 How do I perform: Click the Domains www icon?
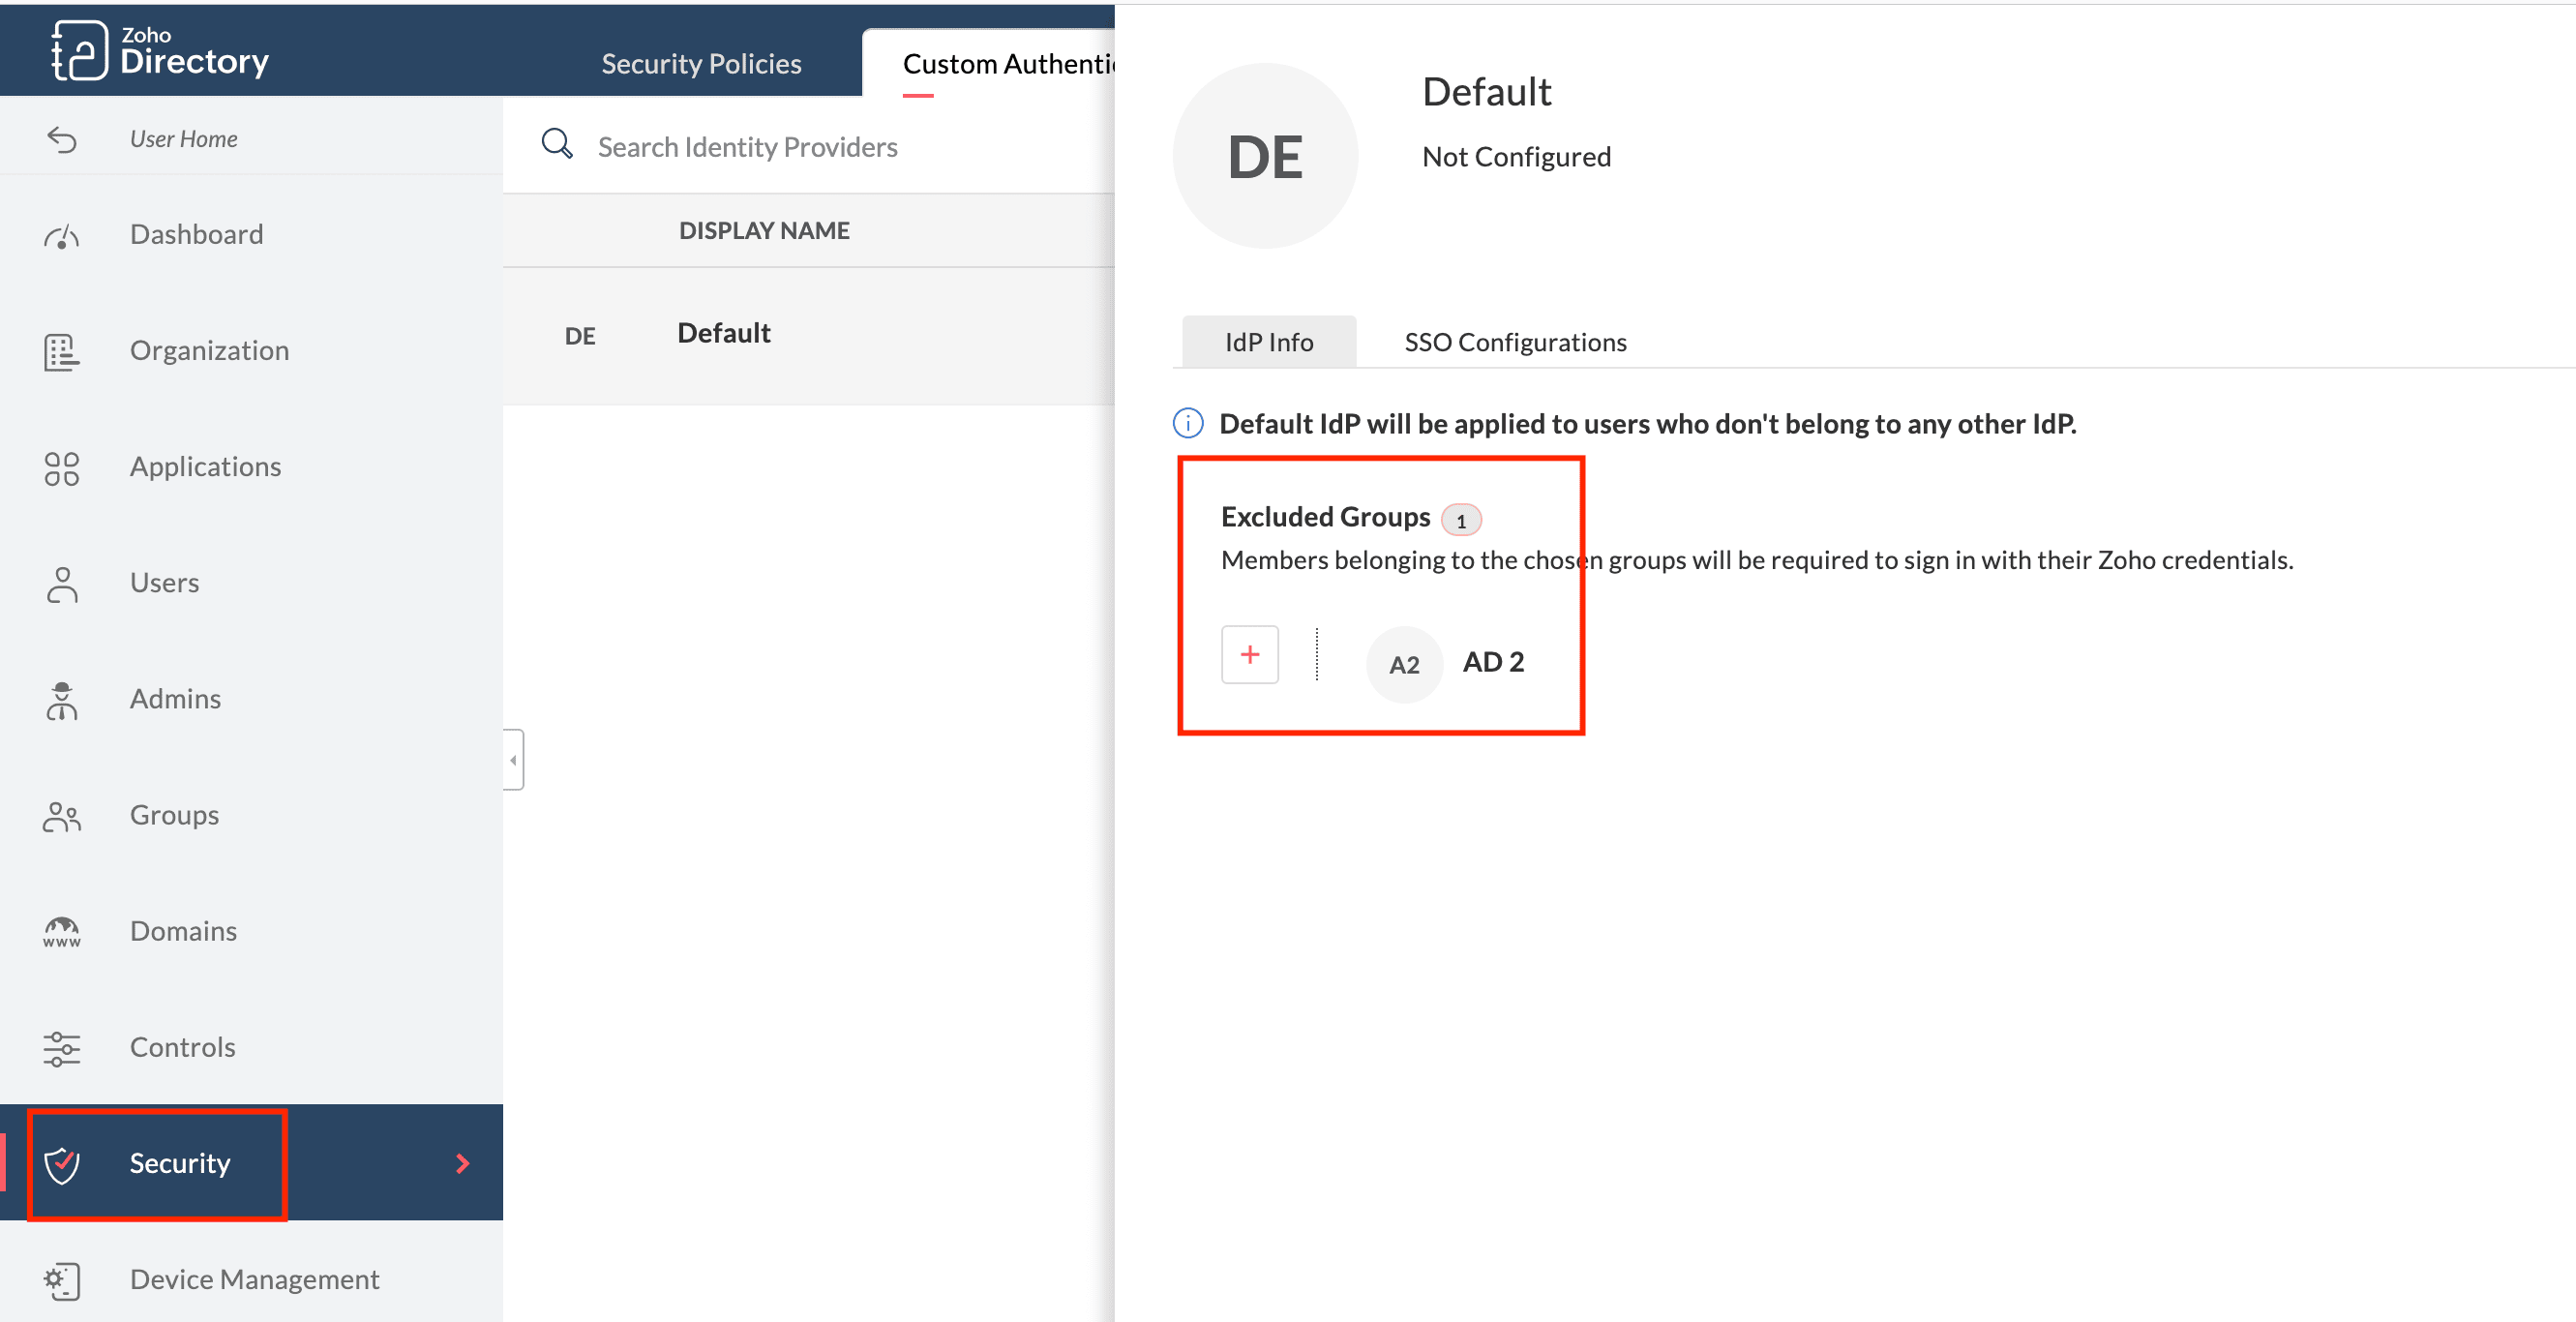pyautogui.click(x=61, y=932)
